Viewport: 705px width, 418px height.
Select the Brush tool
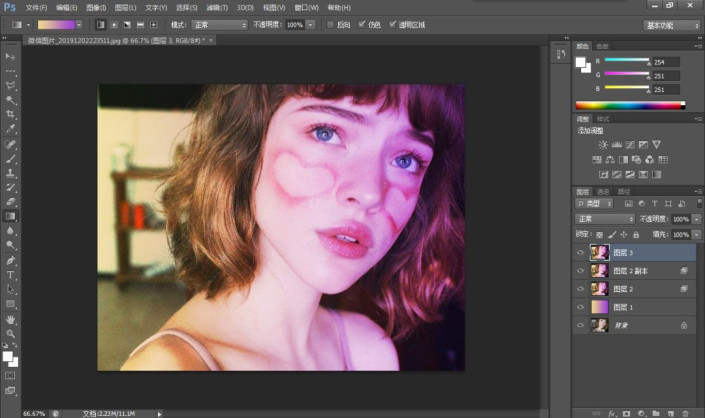click(10, 159)
